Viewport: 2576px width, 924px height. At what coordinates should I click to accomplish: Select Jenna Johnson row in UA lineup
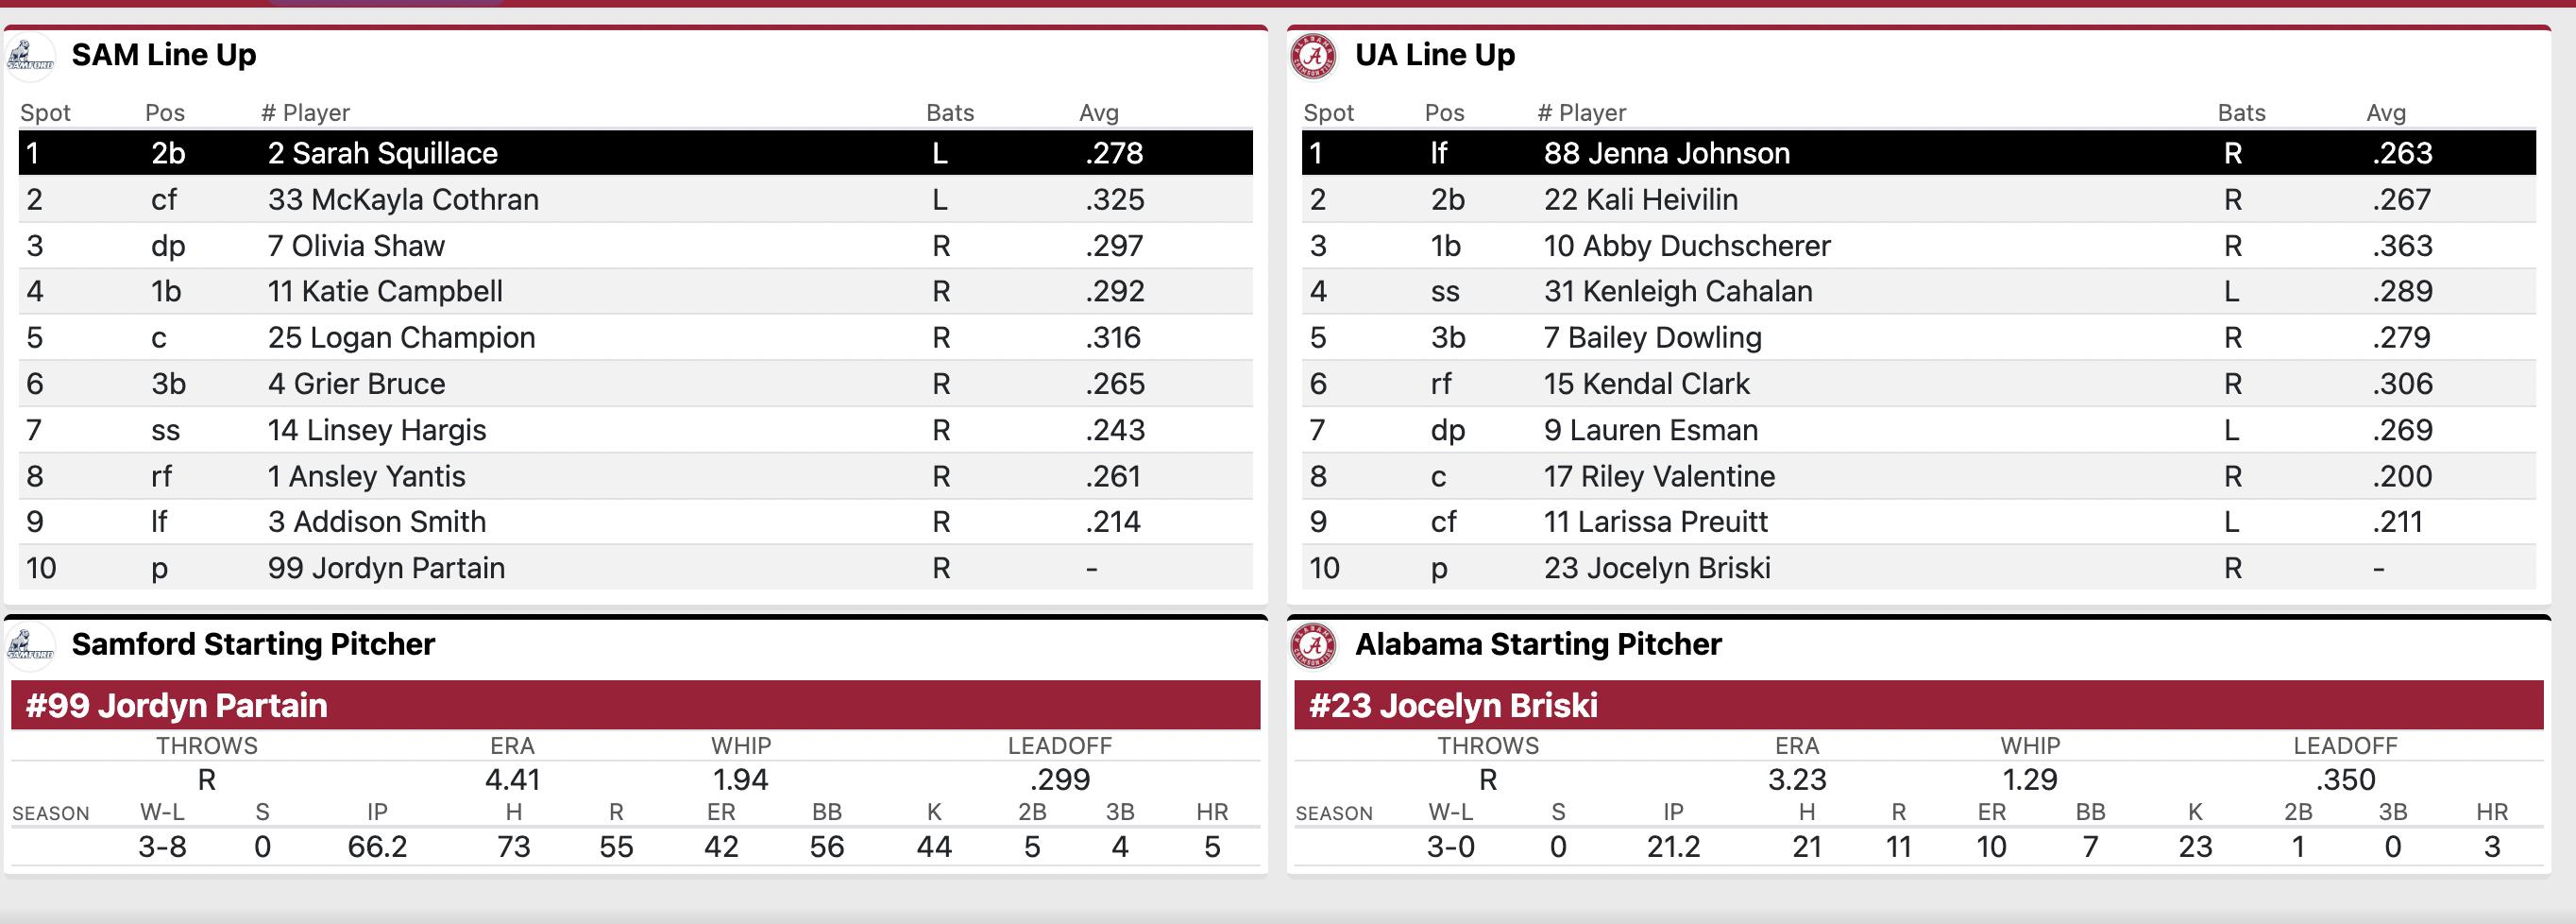coord(1918,153)
